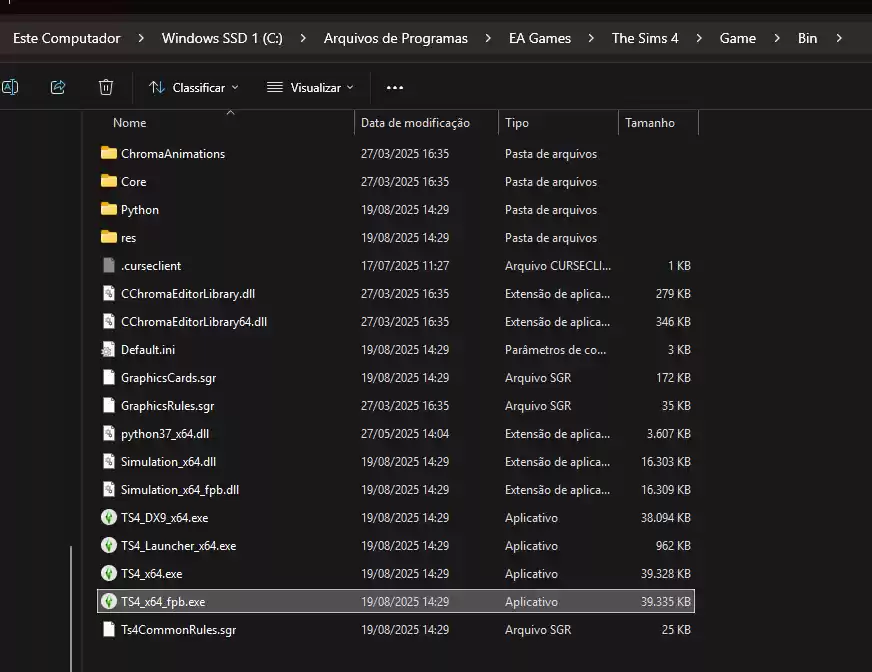The width and height of the screenshot is (872, 672).
Task: Expand the chevron after Bin in path
Action: tap(839, 38)
